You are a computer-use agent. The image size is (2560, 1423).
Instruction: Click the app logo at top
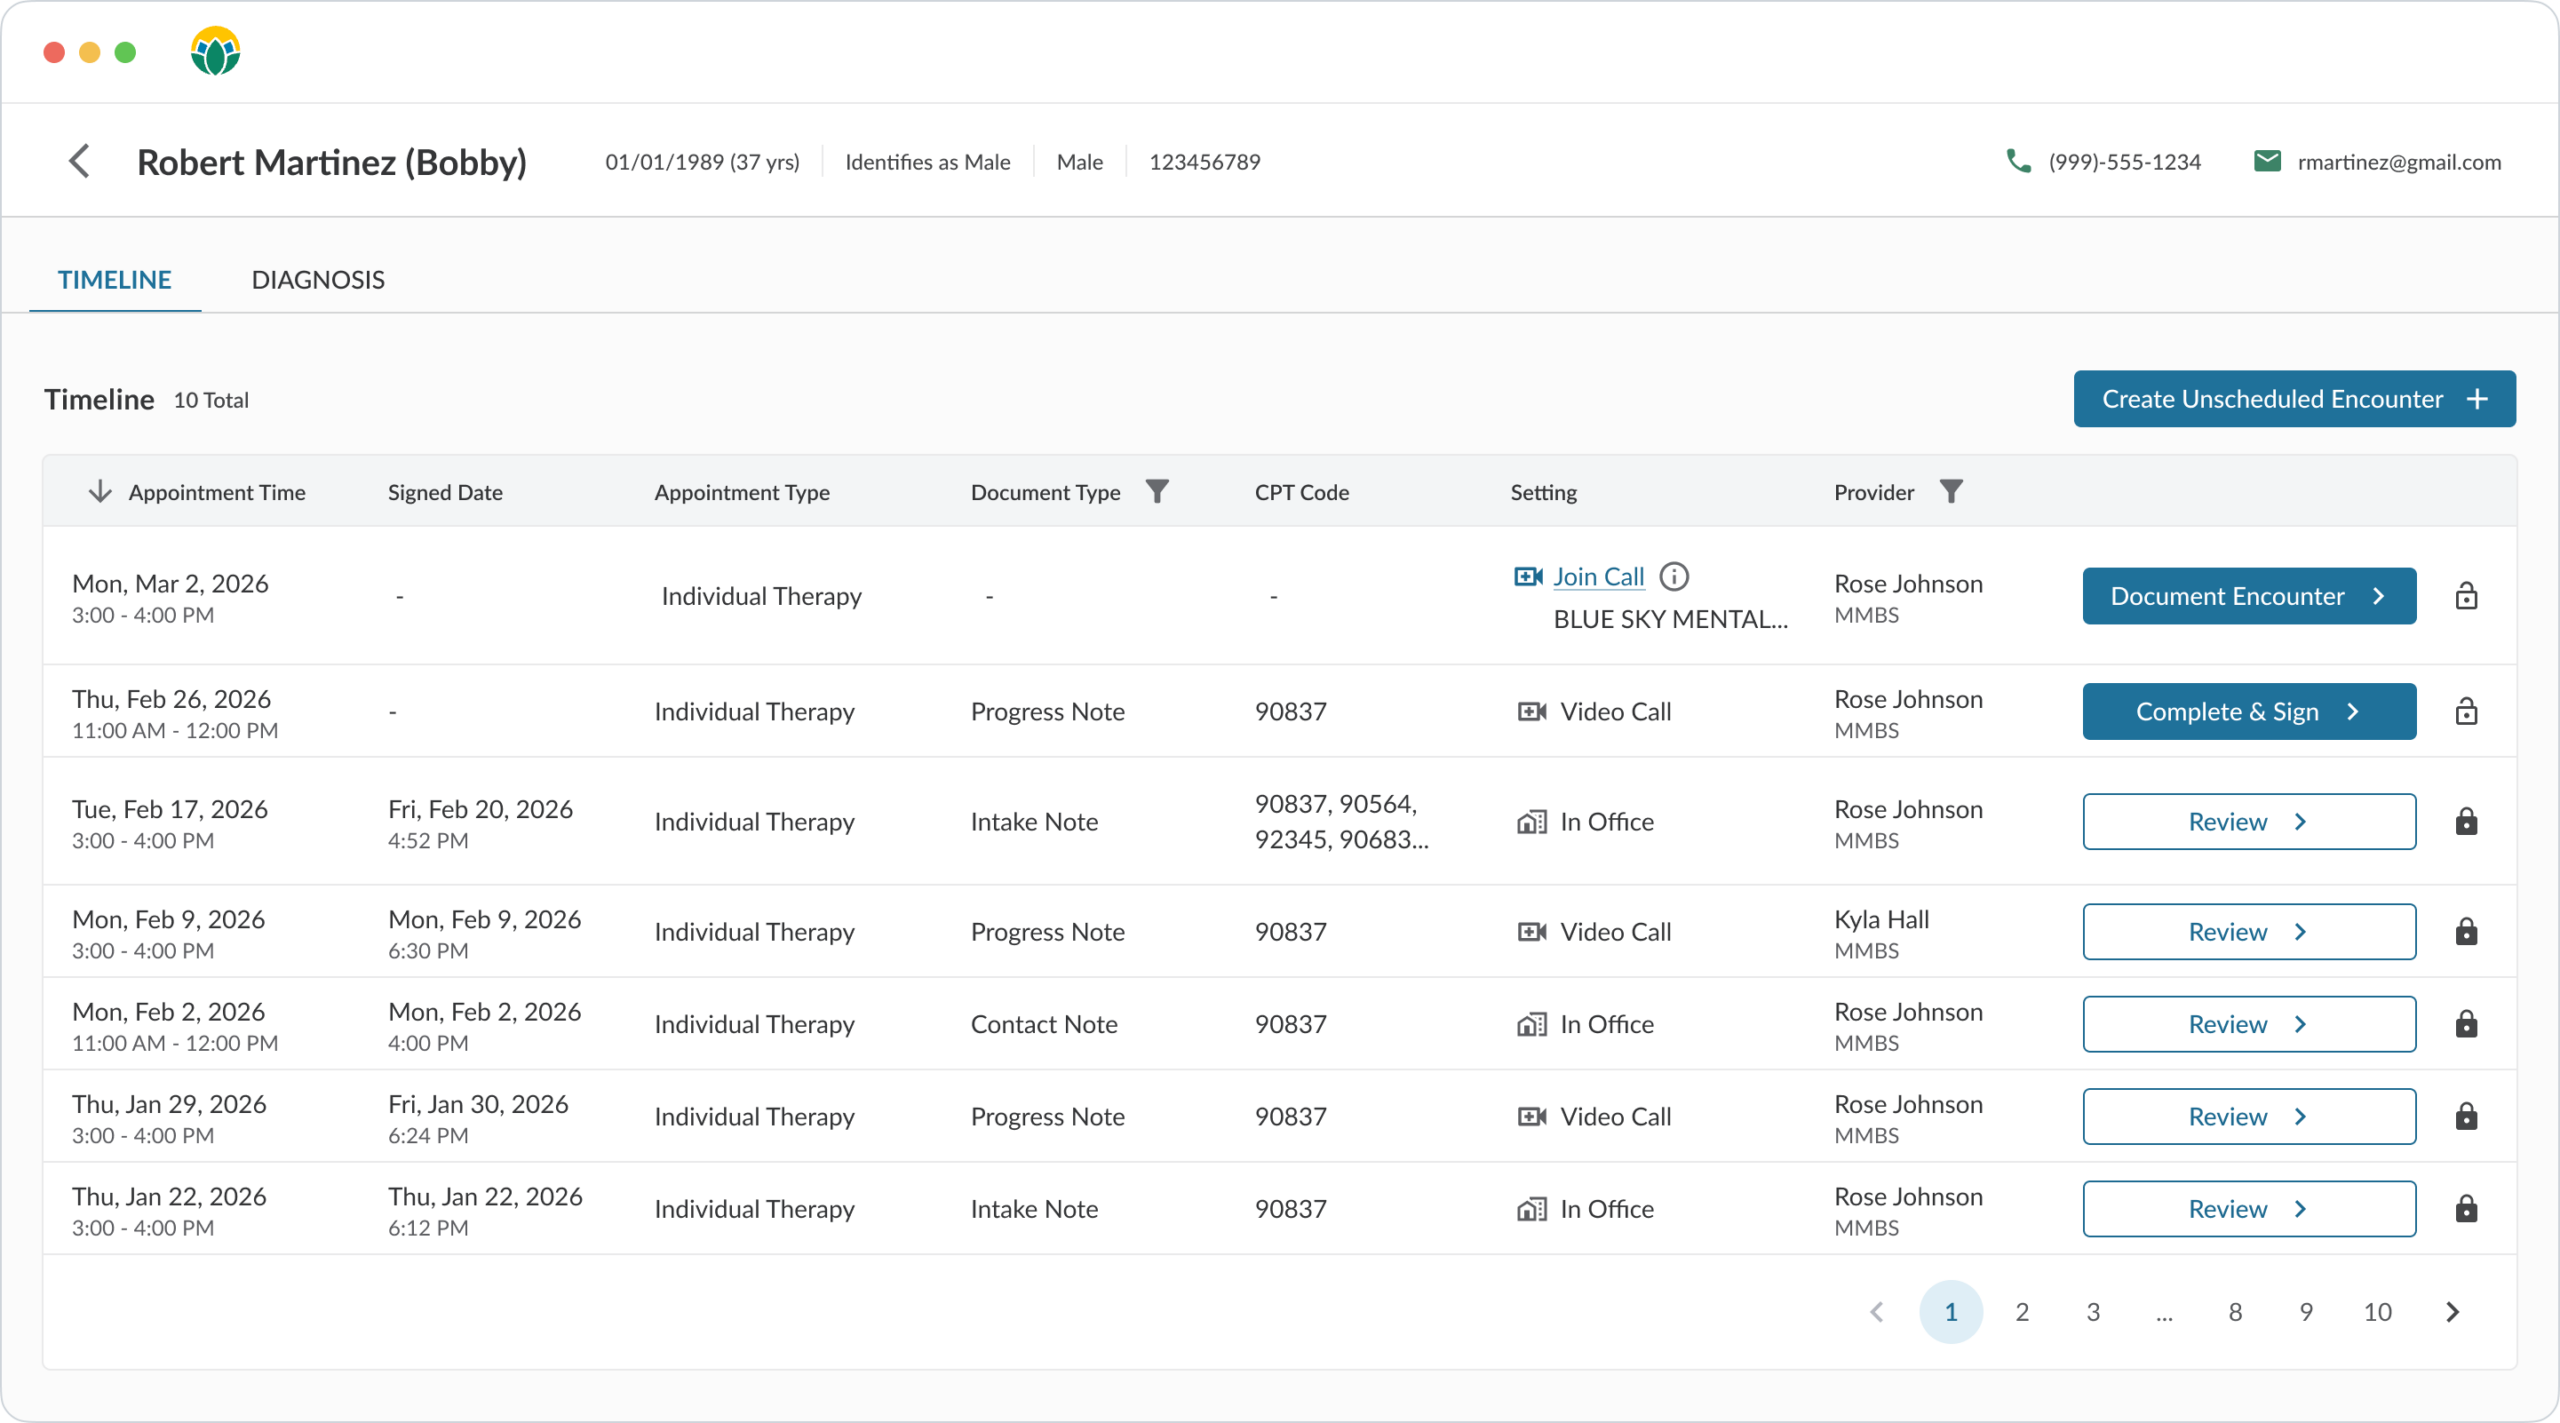(215, 51)
